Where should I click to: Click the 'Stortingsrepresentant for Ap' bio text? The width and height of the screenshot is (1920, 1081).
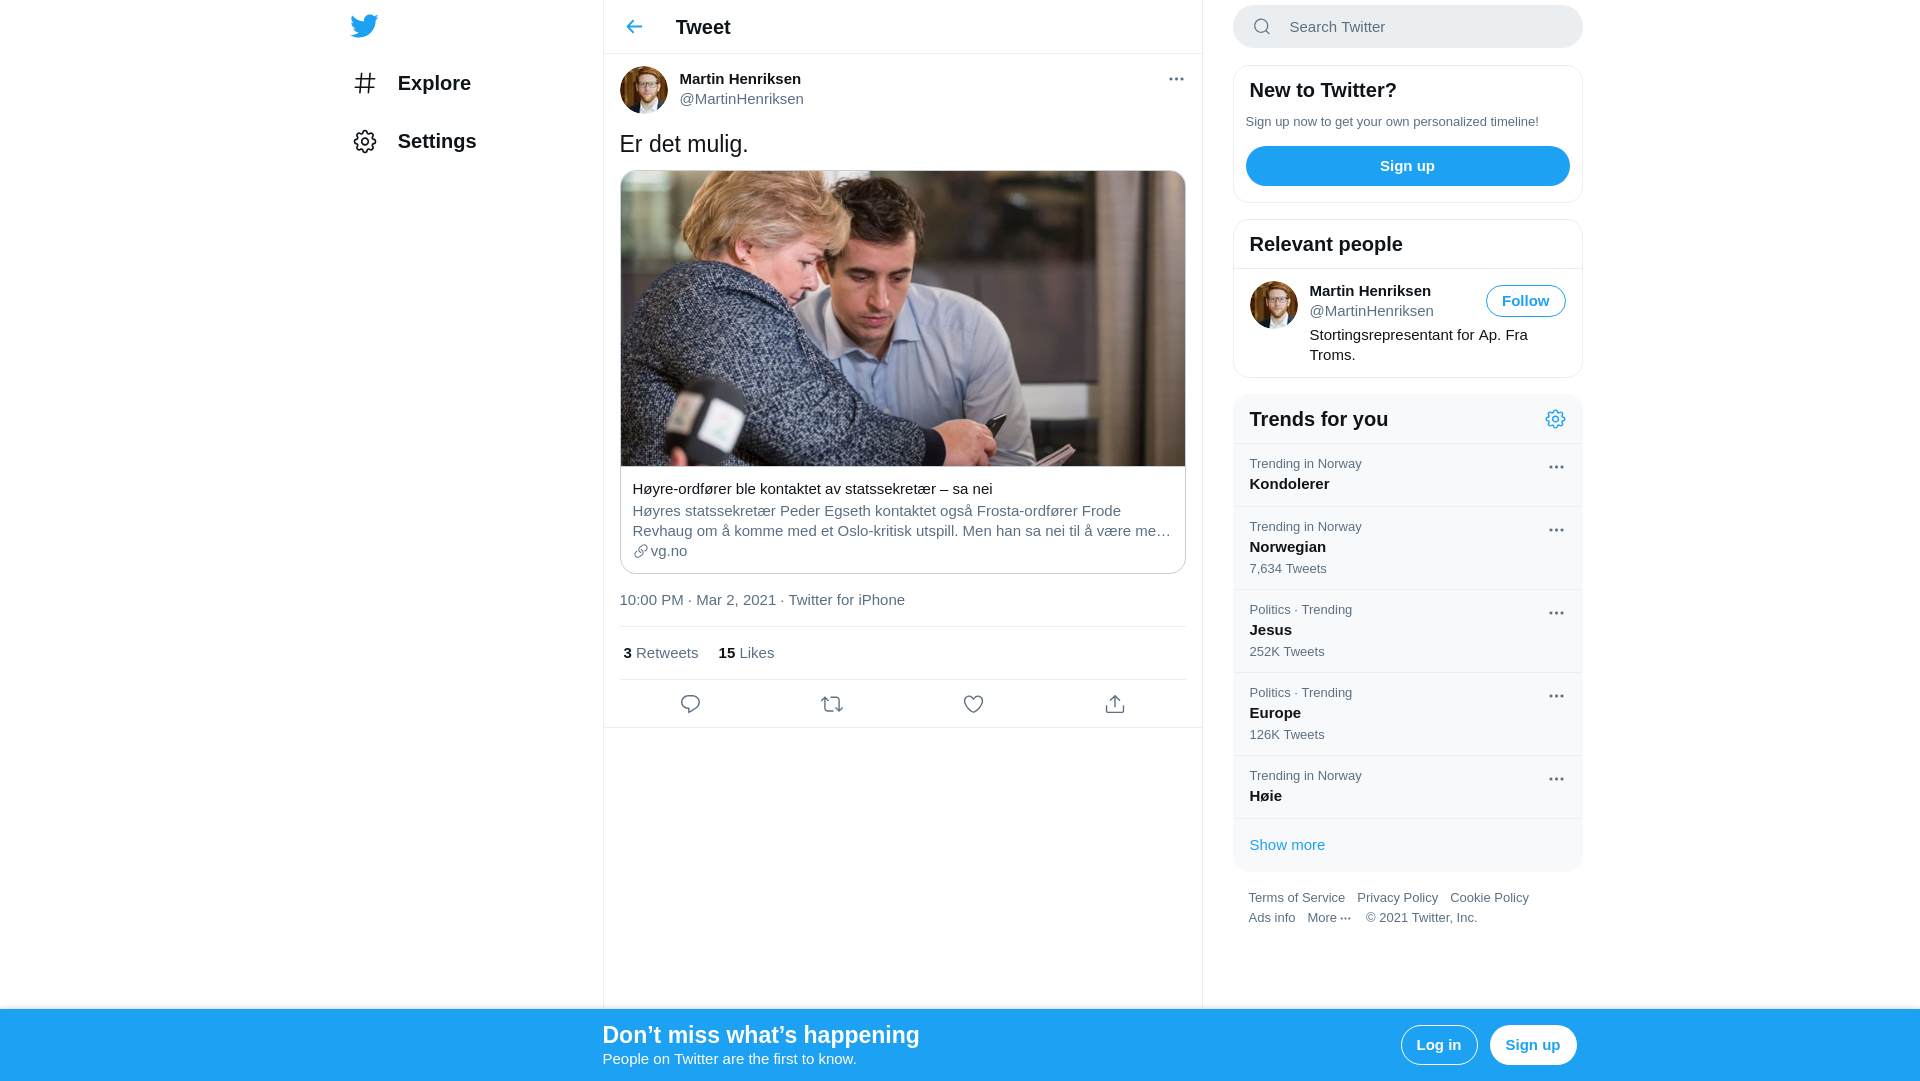[1418, 345]
